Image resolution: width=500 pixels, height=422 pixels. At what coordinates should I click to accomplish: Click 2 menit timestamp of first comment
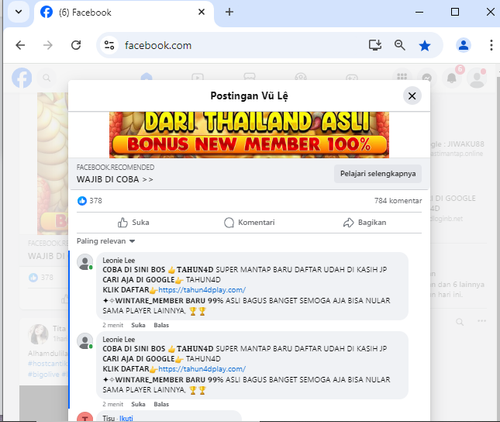click(x=113, y=325)
